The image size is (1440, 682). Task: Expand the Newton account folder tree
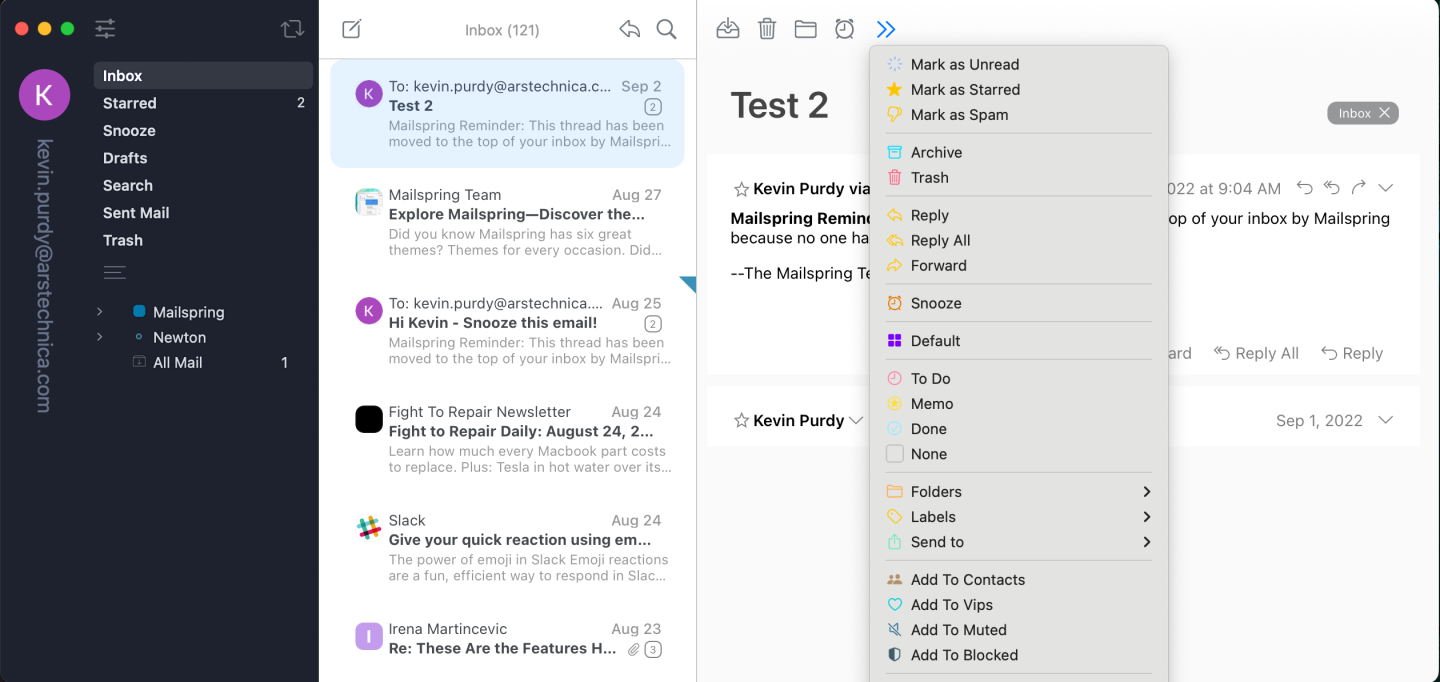[x=99, y=337]
